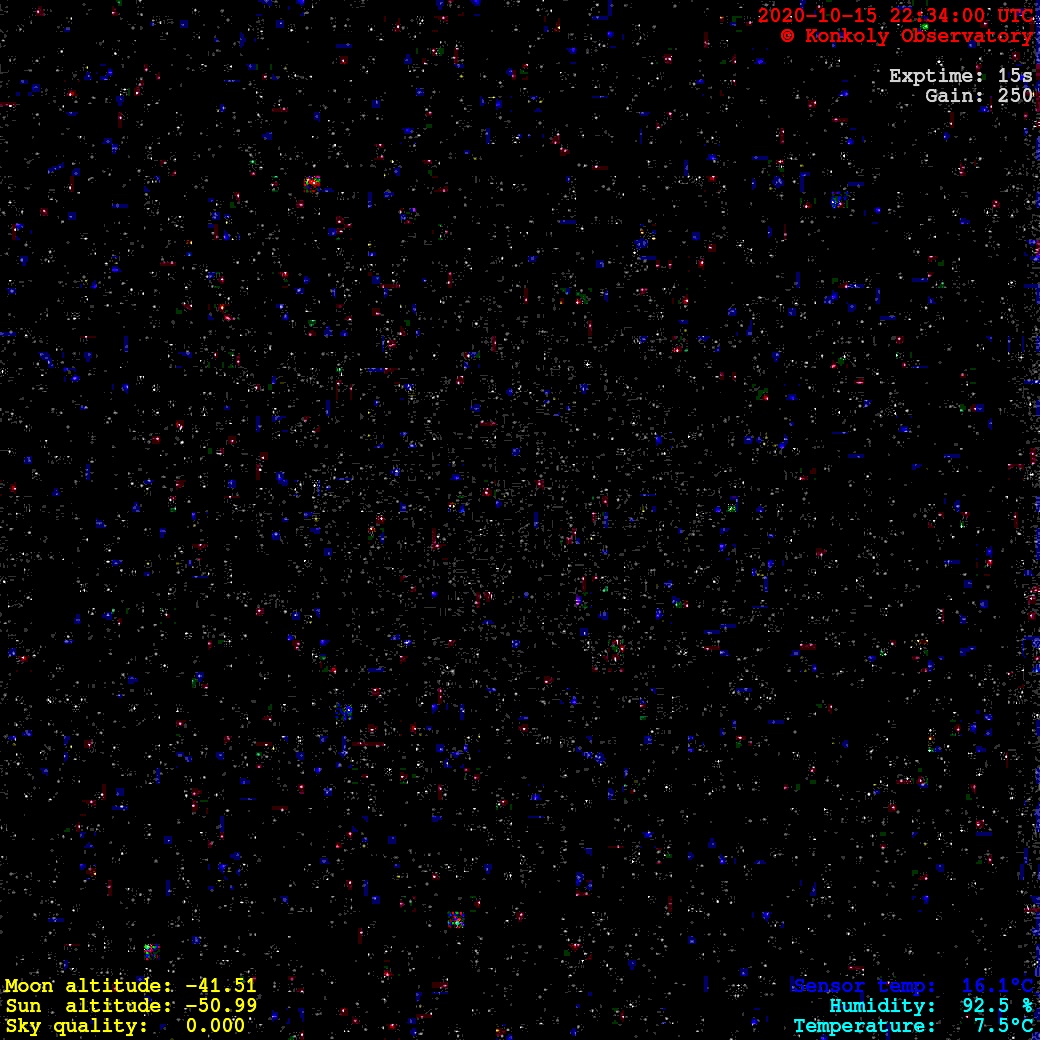Image resolution: width=1040 pixels, height=1040 pixels.
Task: Click the Moon altitude label
Action: (85, 986)
